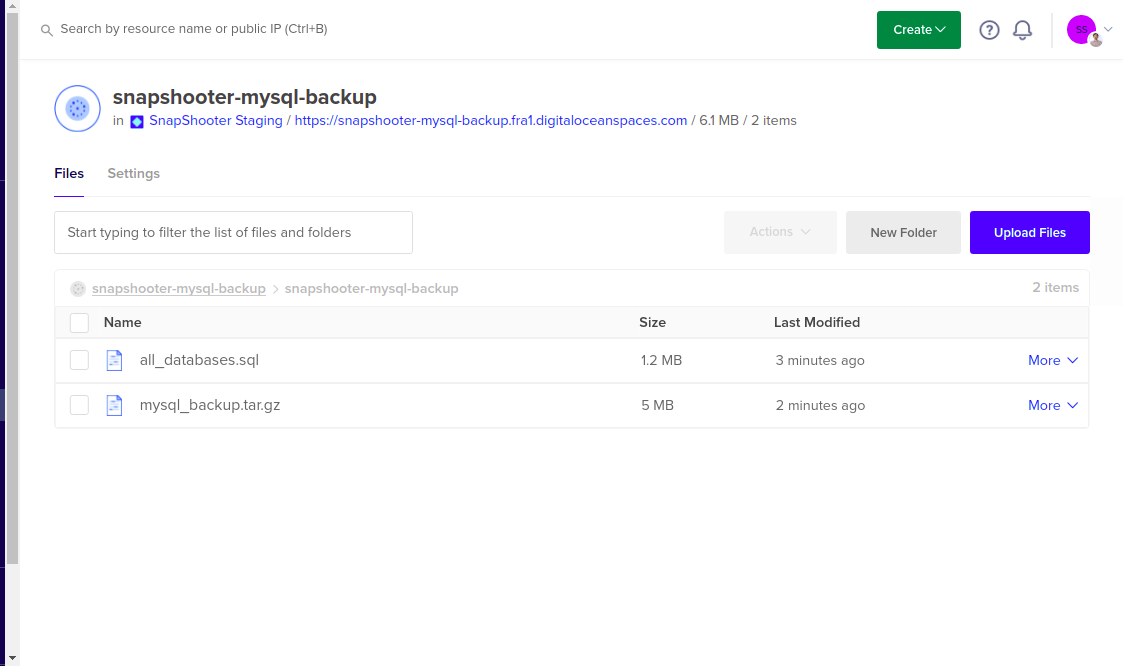The height and width of the screenshot is (666, 1123).
Task: Open the digitaloceanspaces.com Space URL link
Action: (x=491, y=120)
